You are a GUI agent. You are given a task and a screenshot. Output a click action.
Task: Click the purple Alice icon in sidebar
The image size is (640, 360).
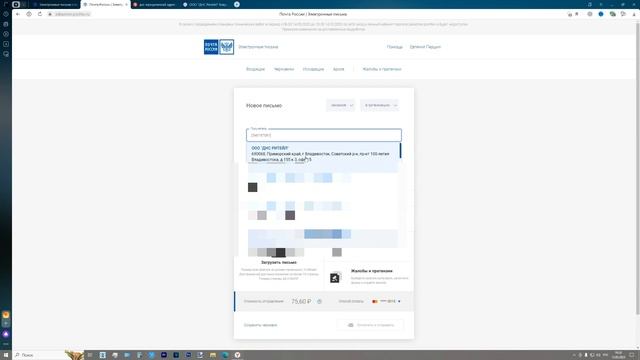coord(6,334)
